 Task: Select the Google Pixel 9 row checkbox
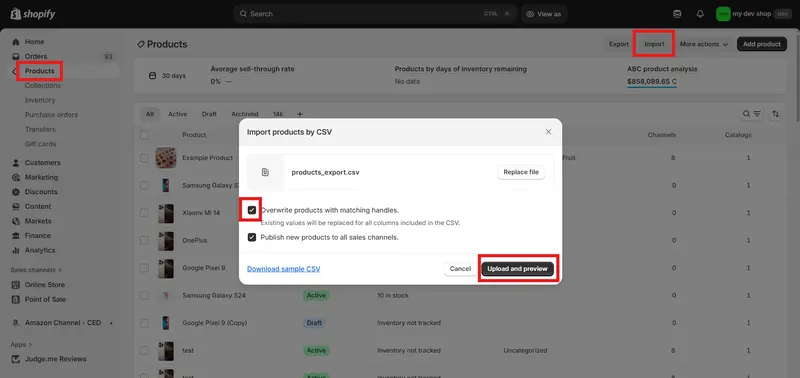pos(144,268)
